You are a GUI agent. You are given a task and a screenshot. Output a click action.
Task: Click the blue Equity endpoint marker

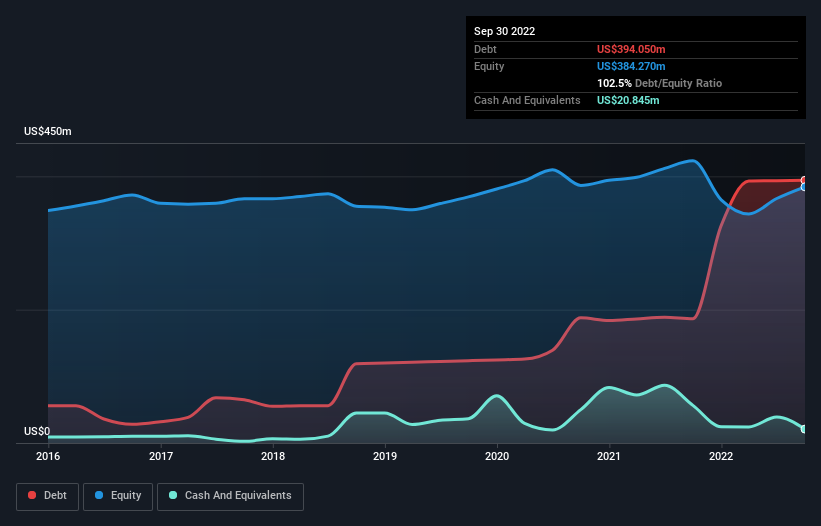(x=804, y=187)
